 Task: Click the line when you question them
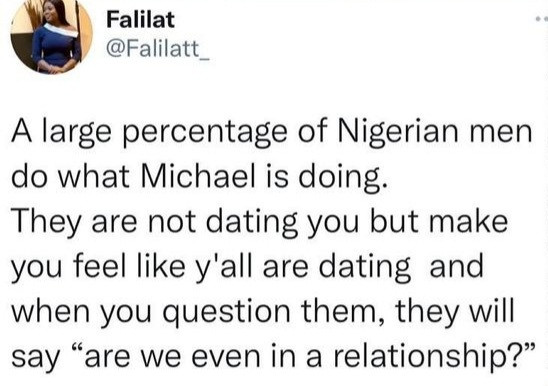click(263, 310)
